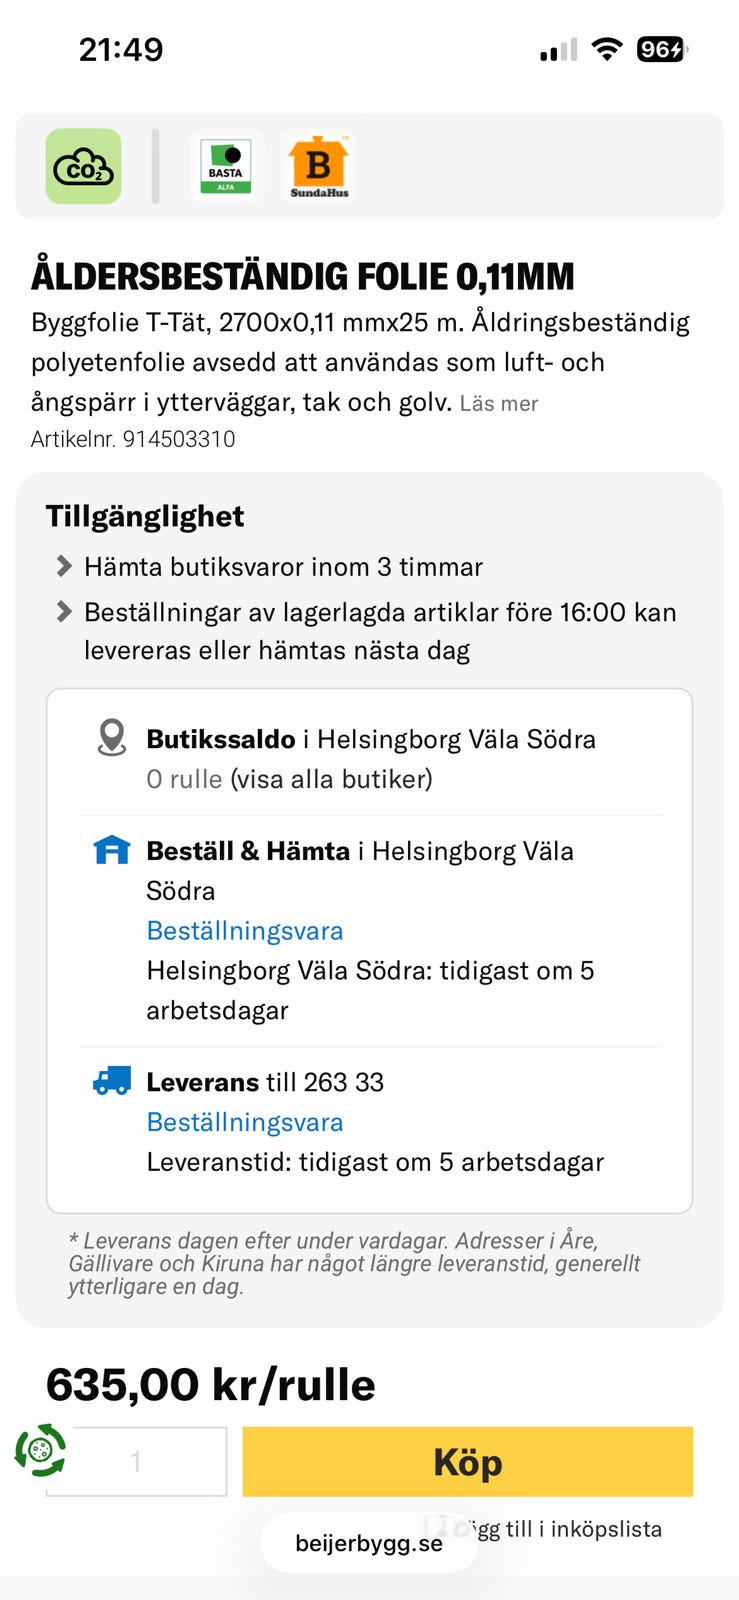
Task: Tap the battery indicator in status bar
Action: [x=661, y=49]
